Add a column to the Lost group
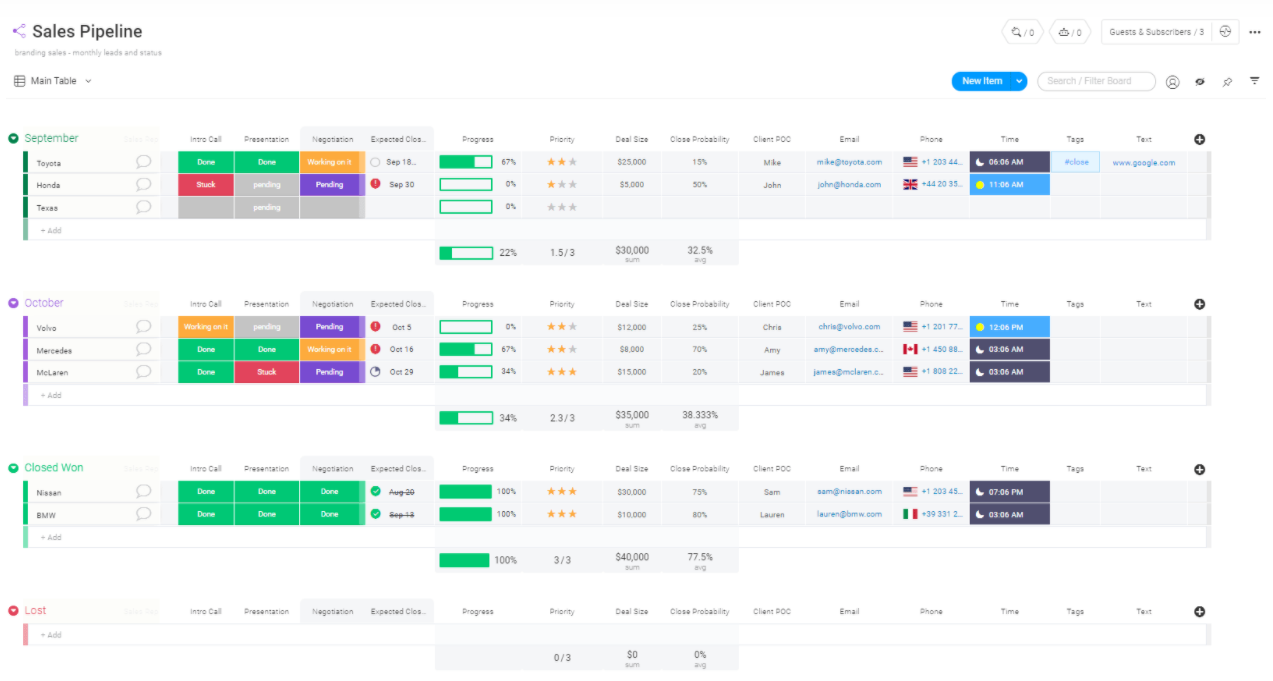Viewport: 1273px width, 681px height. pyautogui.click(x=1199, y=611)
